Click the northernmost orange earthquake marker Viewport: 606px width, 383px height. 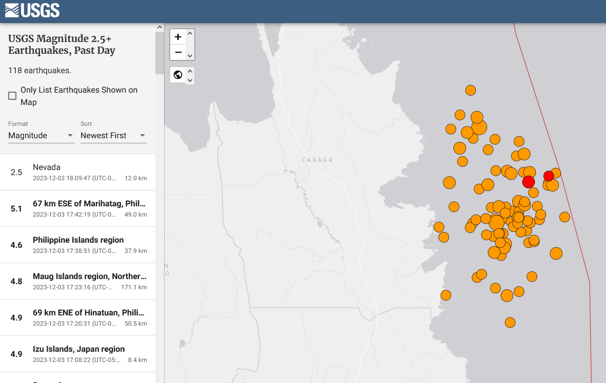470,90
